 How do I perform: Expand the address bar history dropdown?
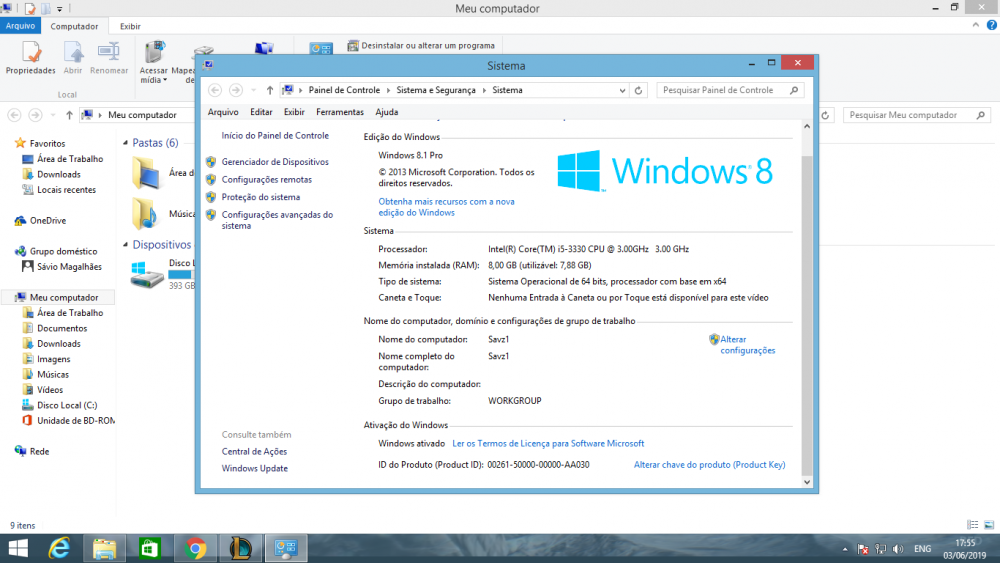621,90
